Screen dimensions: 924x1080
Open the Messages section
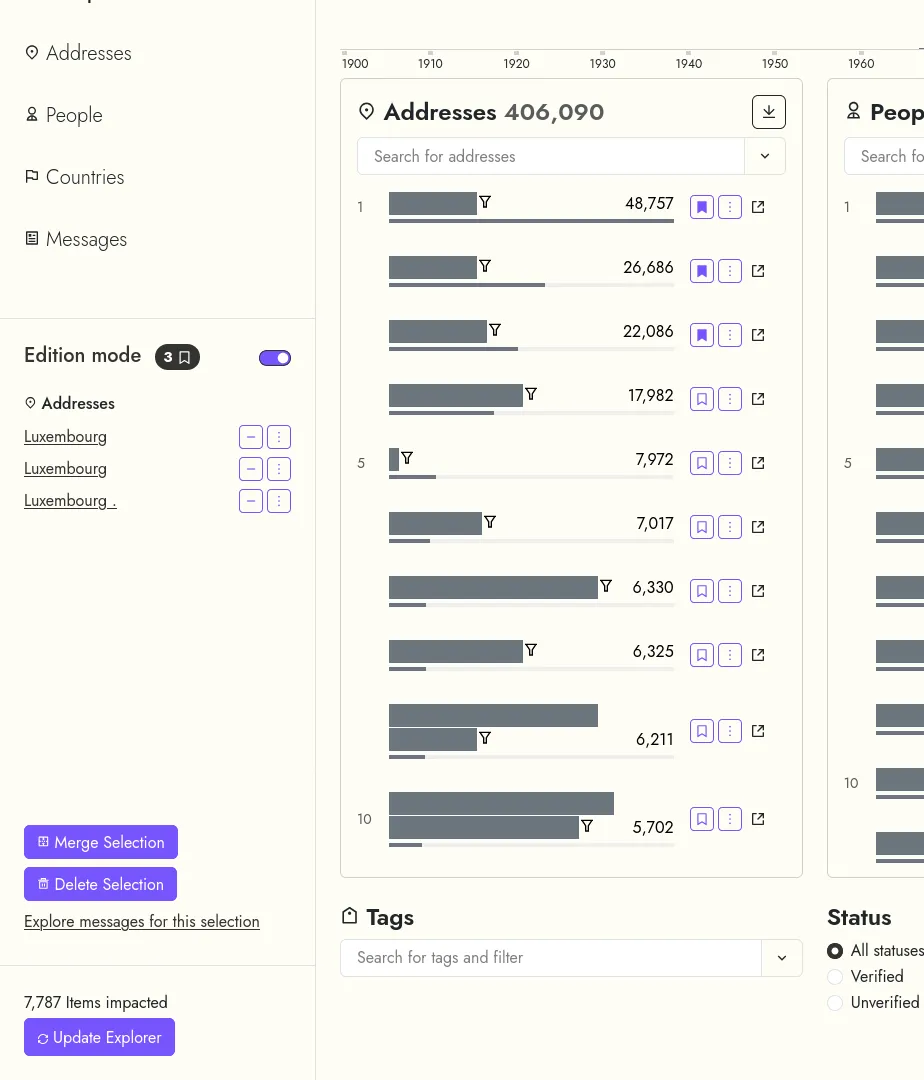(86, 239)
